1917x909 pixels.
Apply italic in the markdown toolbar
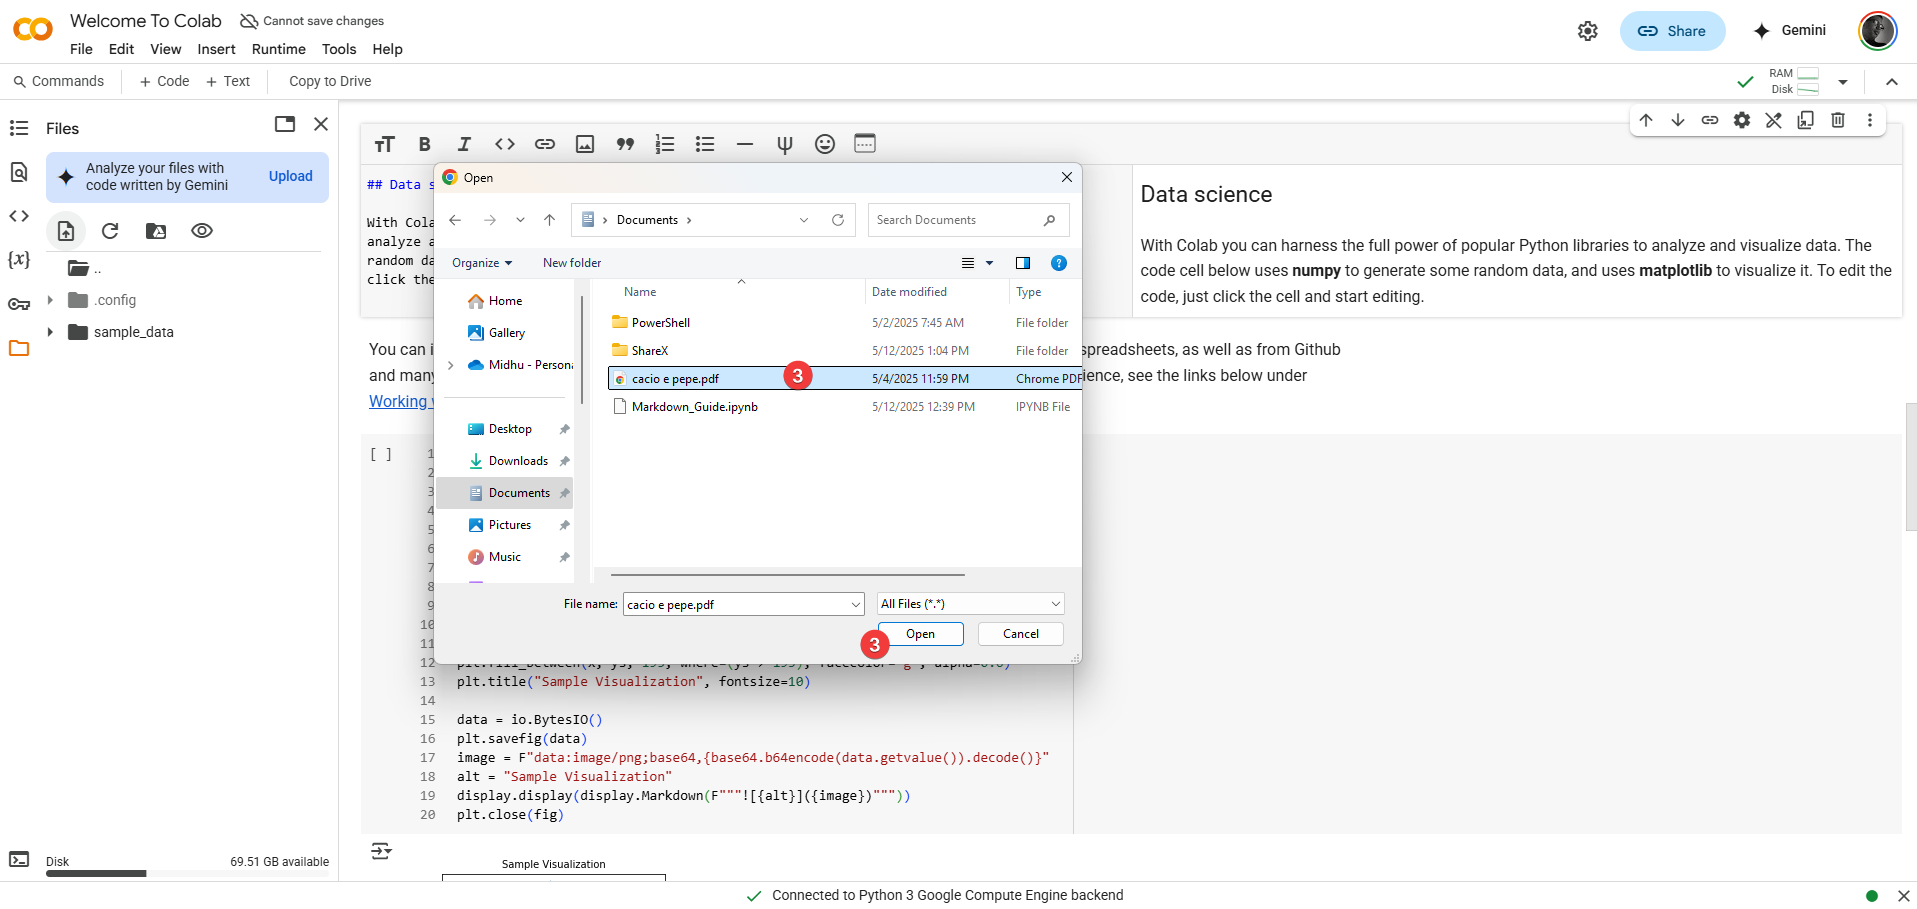click(464, 144)
